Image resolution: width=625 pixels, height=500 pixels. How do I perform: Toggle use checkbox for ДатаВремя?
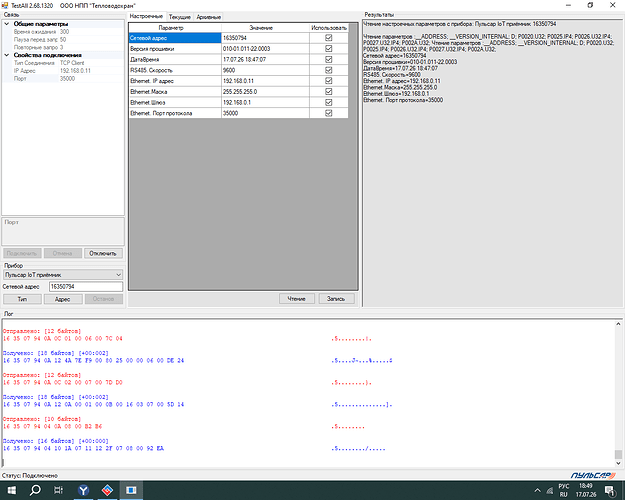pos(328,59)
